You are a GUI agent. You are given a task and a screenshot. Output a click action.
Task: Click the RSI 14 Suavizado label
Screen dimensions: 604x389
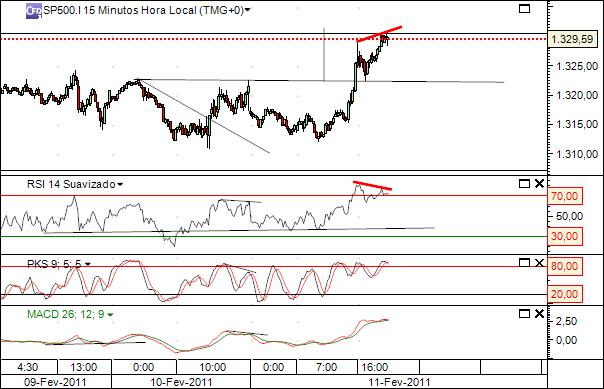tap(71, 184)
